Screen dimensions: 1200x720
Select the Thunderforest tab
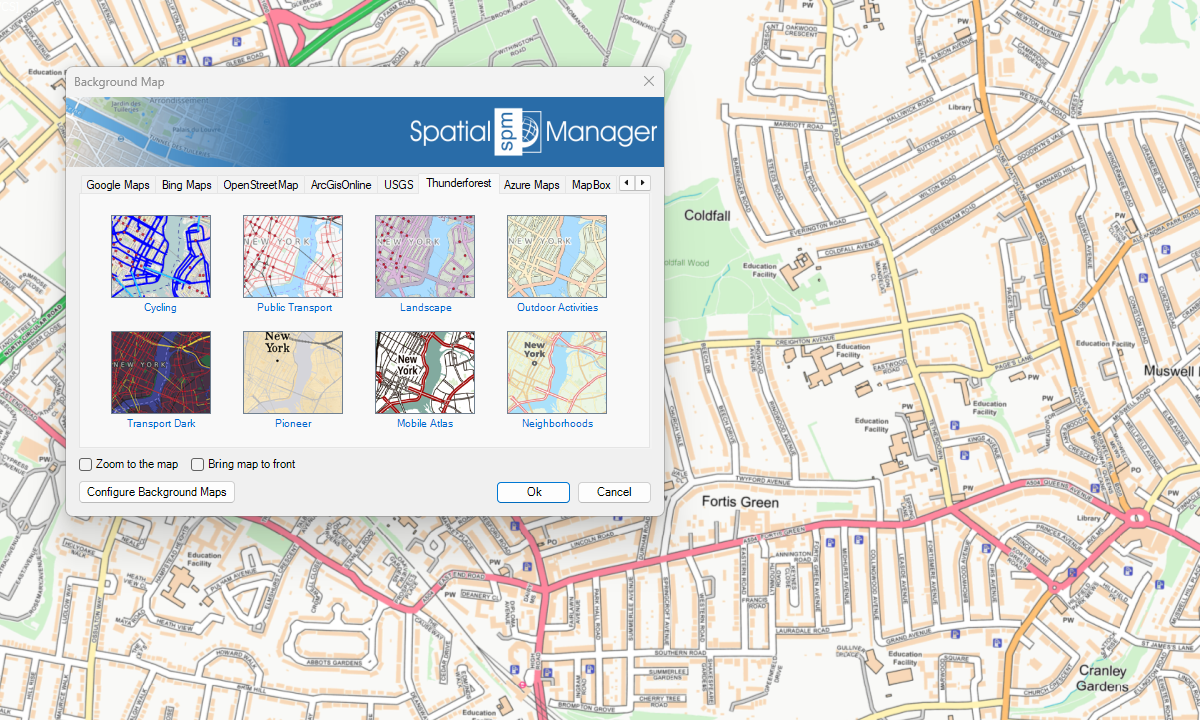(458, 183)
